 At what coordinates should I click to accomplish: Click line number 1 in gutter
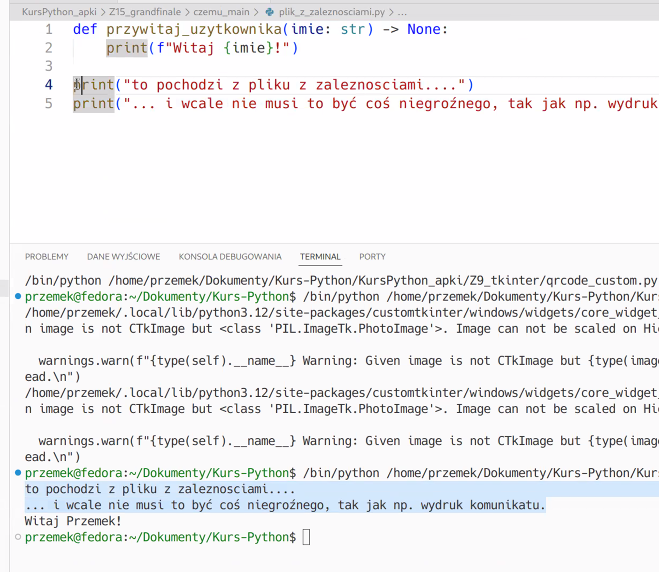pos(49,29)
